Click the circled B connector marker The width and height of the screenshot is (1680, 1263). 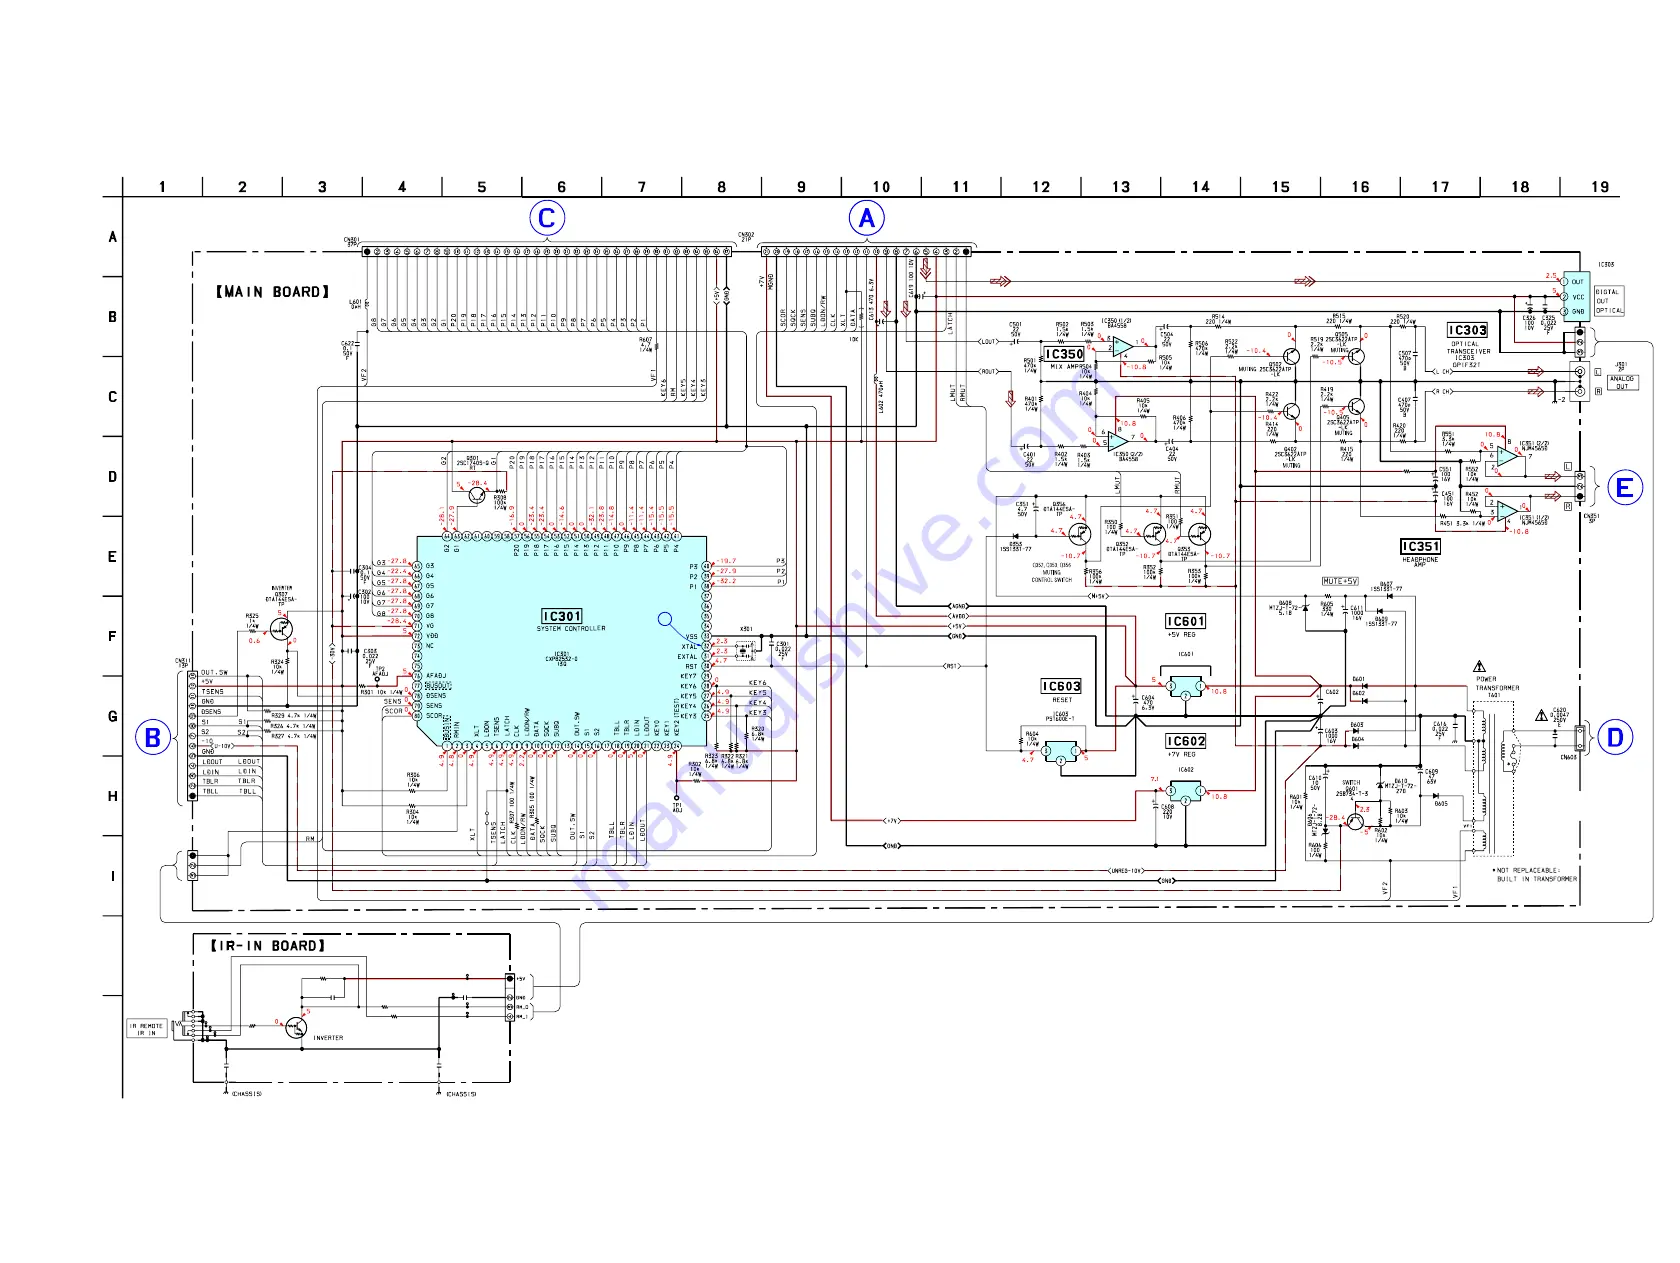(x=153, y=738)
